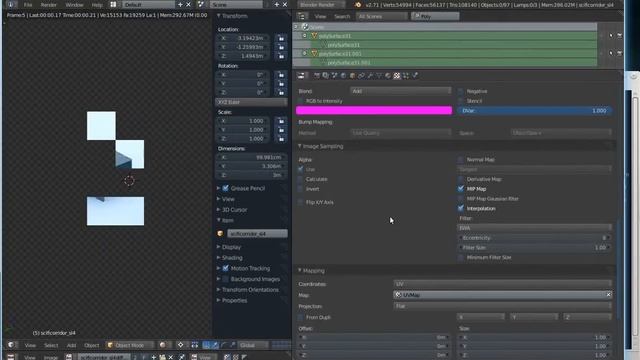Open the Render properties tab
Image resolution: width=640 pixels, height=360 pixels.
[x=317, y=76]
